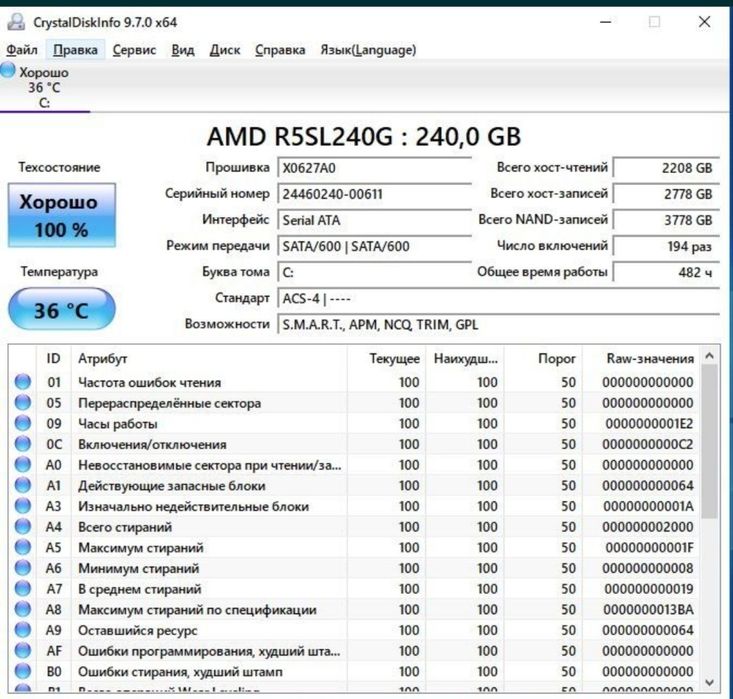733x699 pixels.
Task: Click the volume letter field C:
Action: [x=374, y=273]
